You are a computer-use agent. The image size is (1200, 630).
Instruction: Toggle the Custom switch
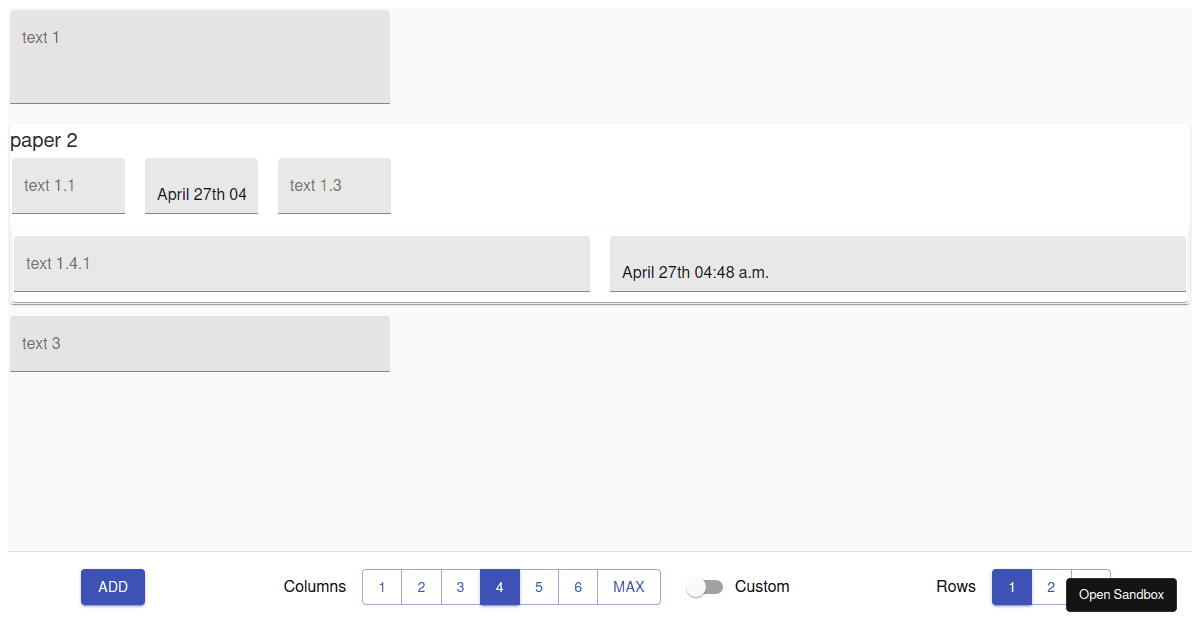point(705,587)
